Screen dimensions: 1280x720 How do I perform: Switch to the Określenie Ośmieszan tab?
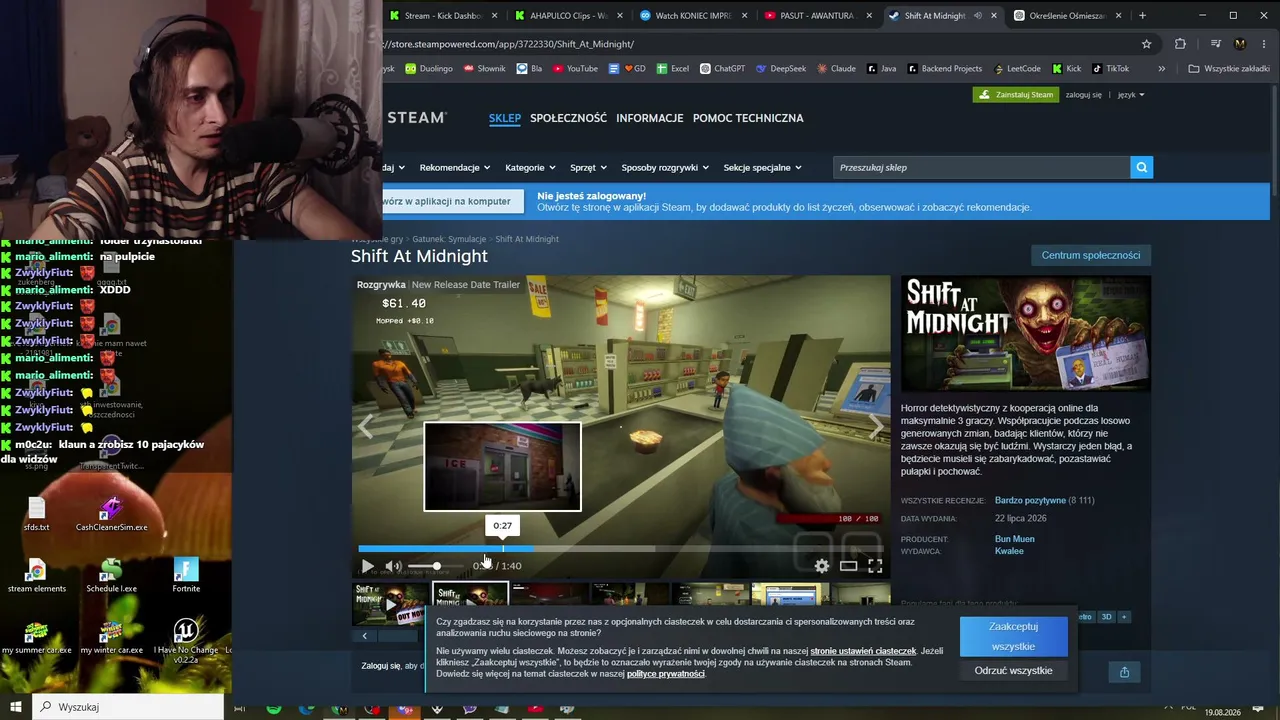tap(1066, 16)
